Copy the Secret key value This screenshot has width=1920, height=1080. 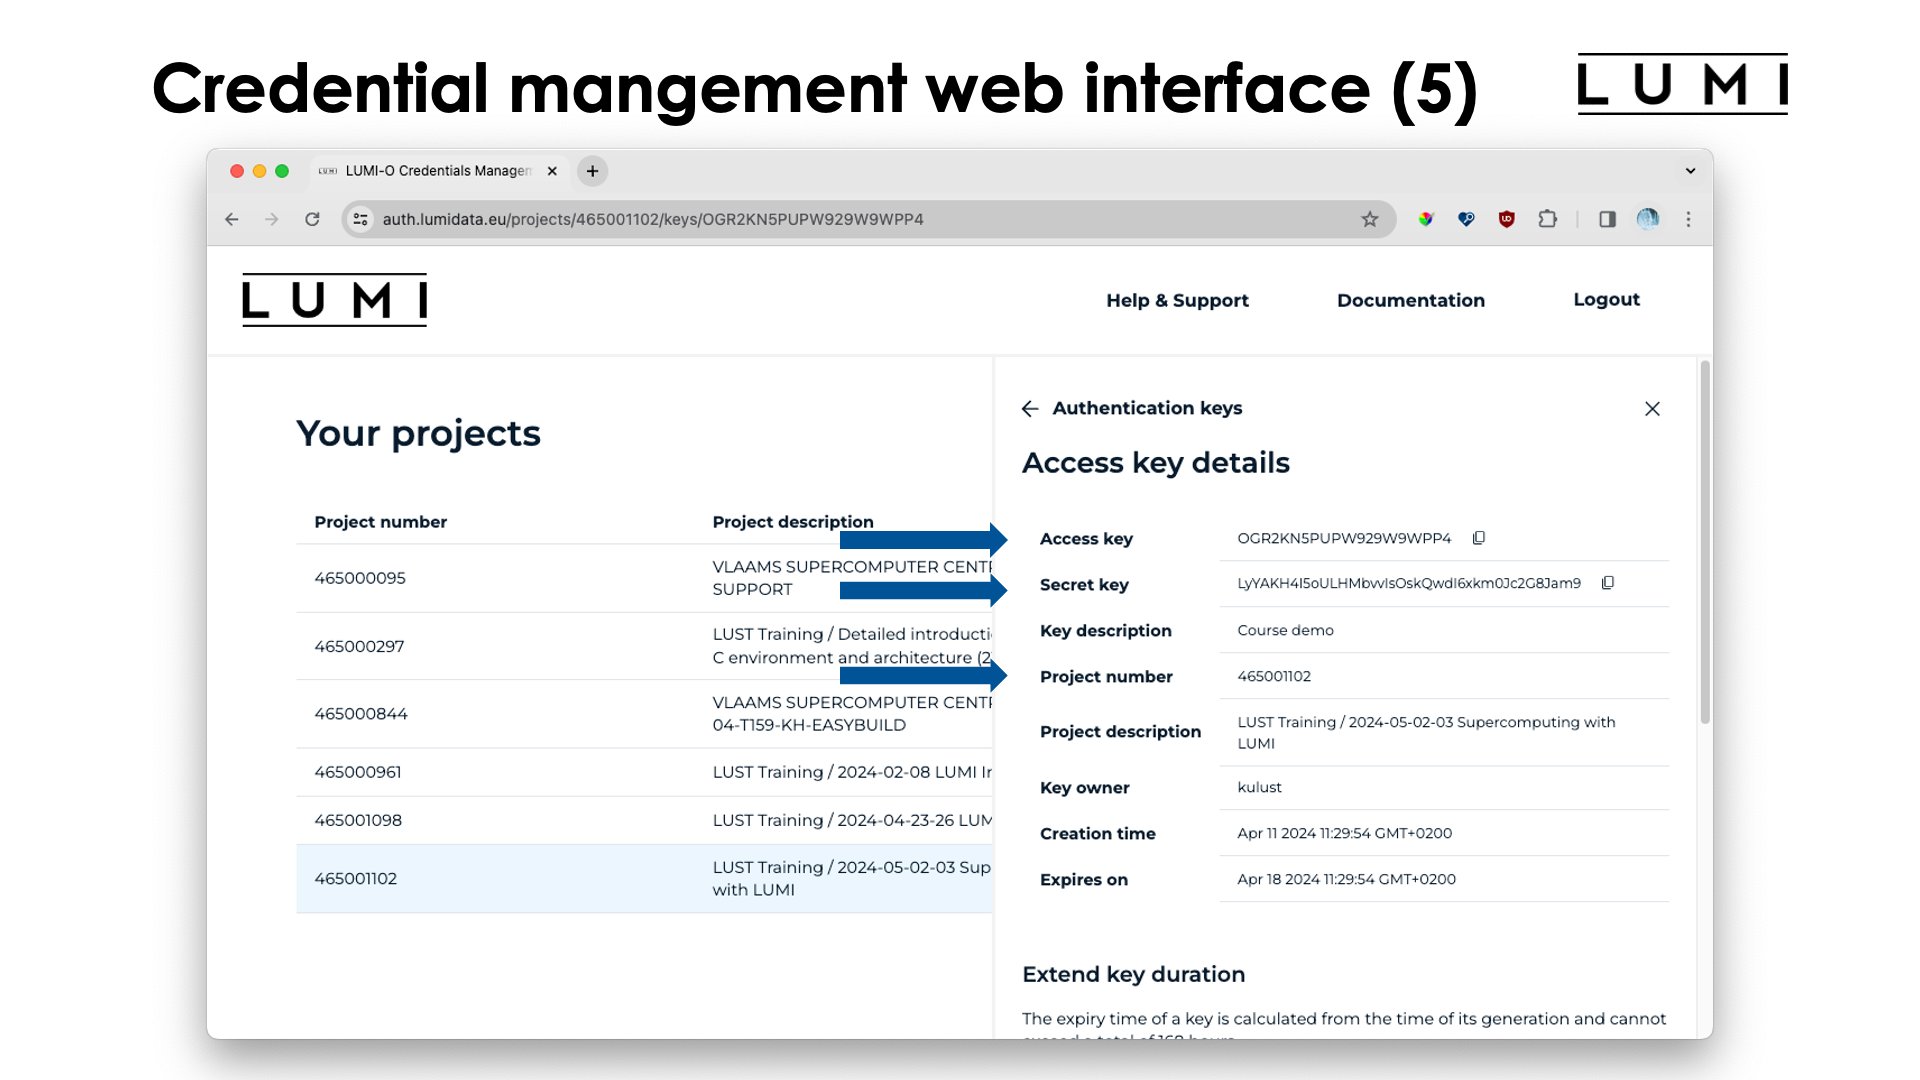tap(1608, 583)
